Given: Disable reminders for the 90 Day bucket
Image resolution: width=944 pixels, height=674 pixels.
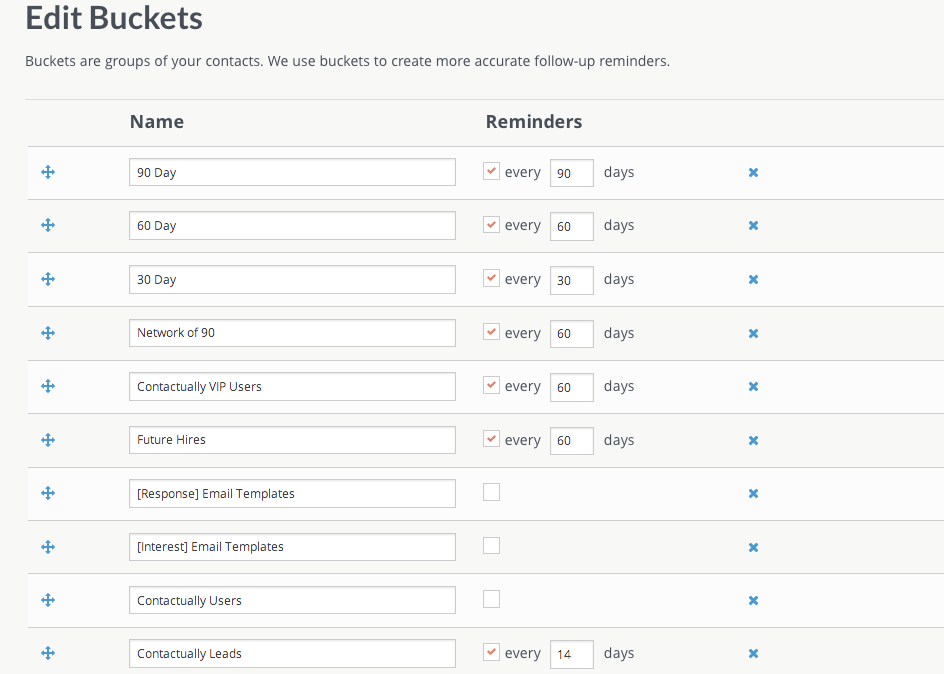Looking at the screenshot, I should [491, 171].
